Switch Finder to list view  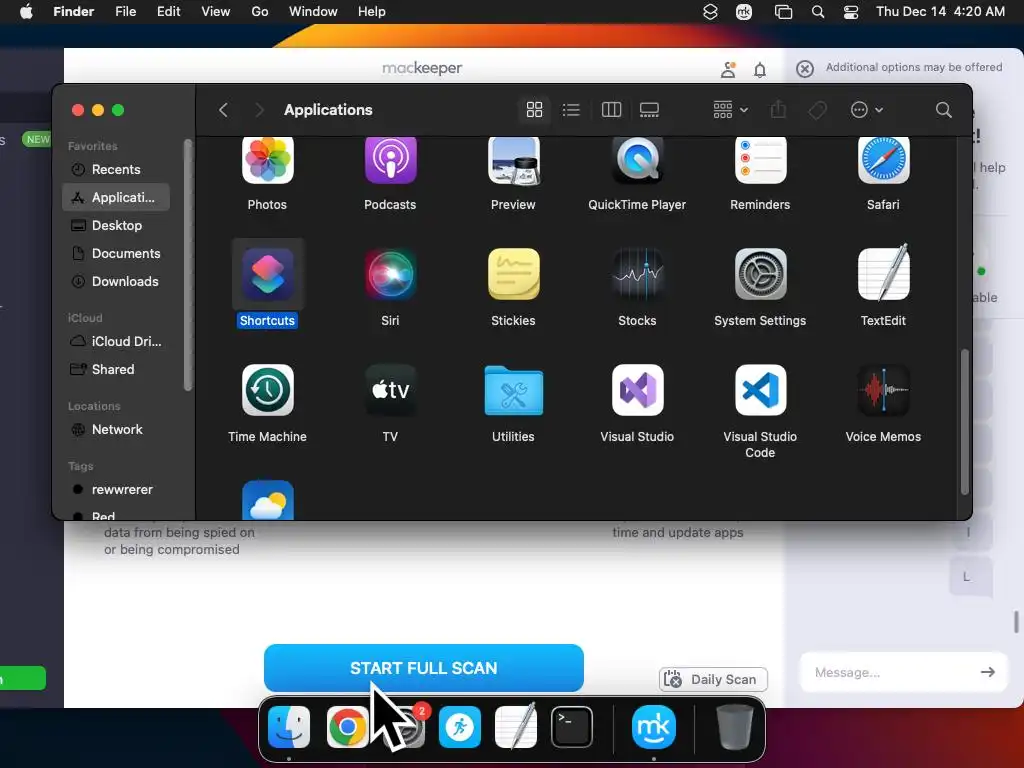(571, 110)
